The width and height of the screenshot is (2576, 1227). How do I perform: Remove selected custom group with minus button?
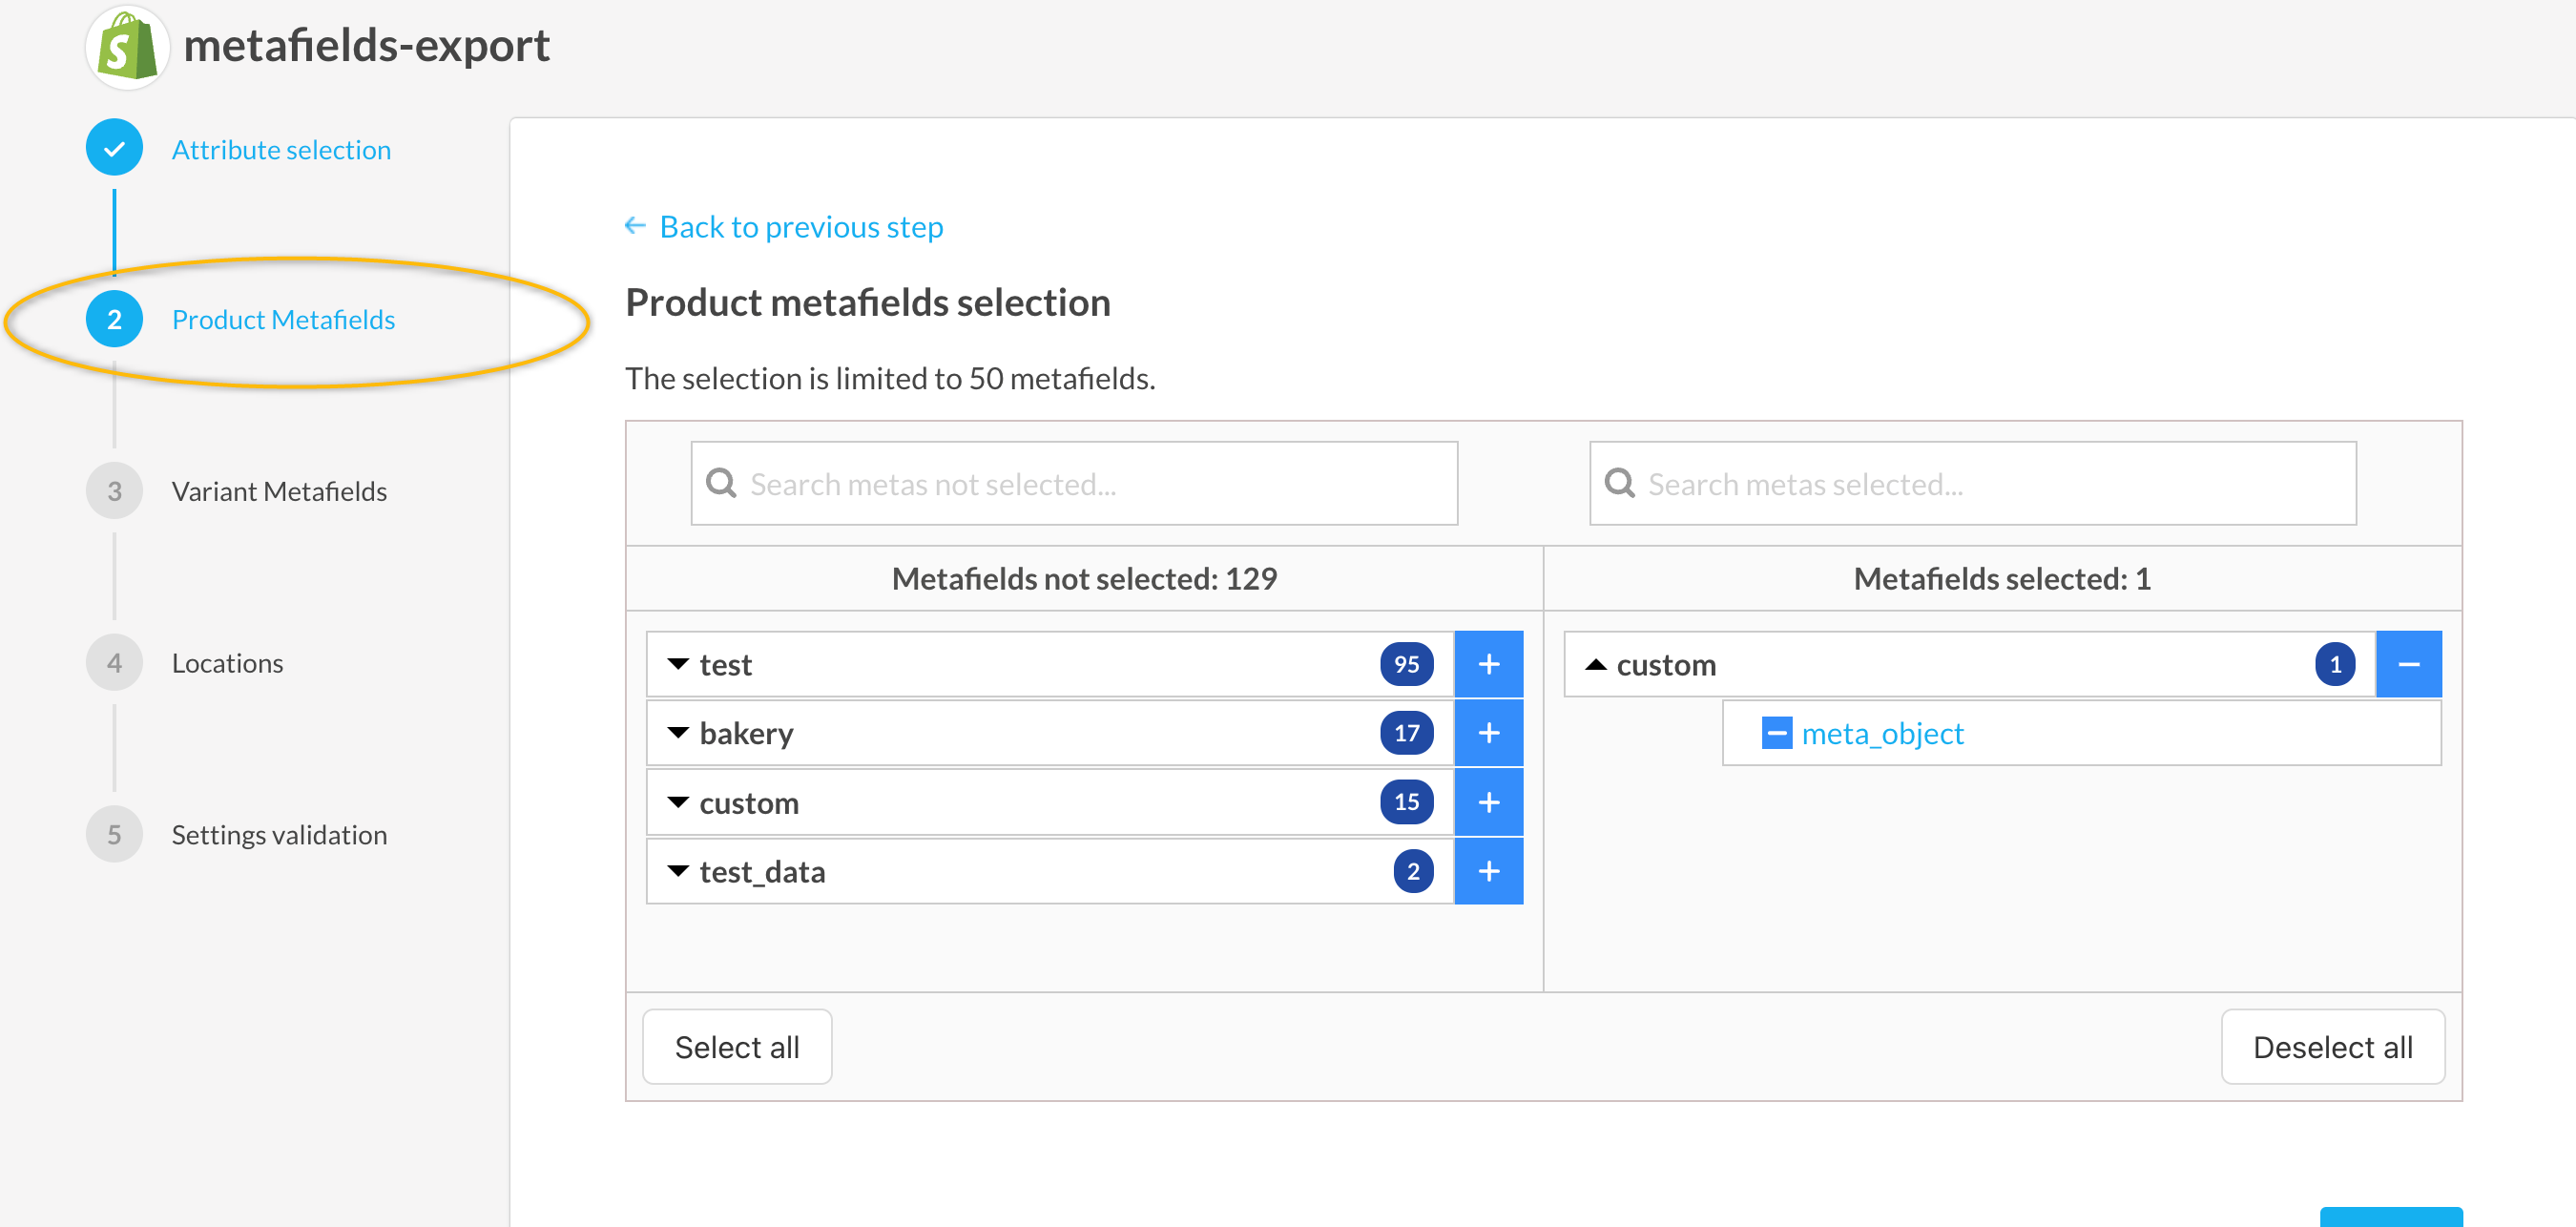pos(2407,664)
